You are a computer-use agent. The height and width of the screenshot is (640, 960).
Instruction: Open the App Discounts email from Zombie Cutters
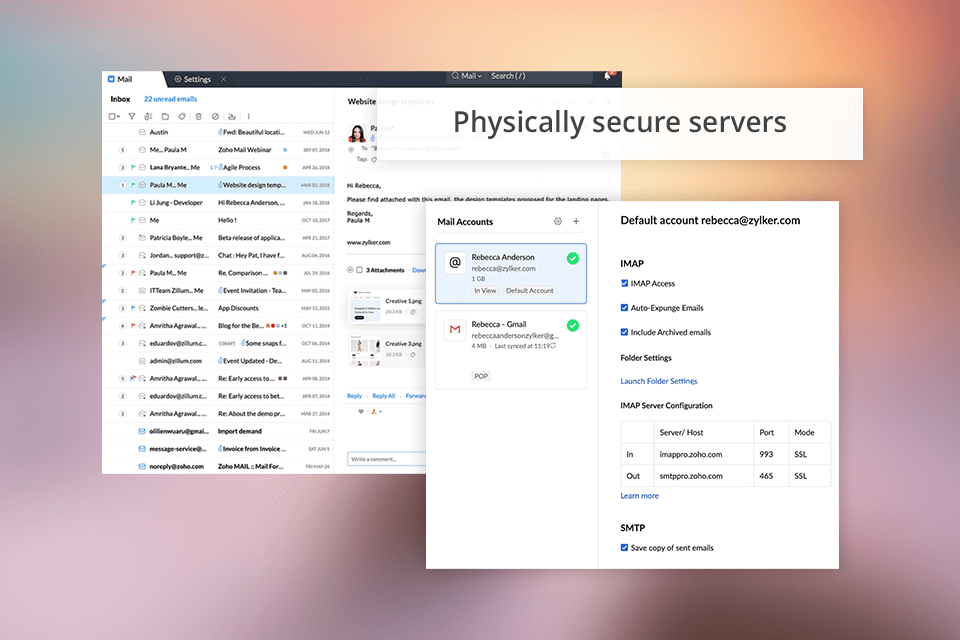click(x=218, y=308)
